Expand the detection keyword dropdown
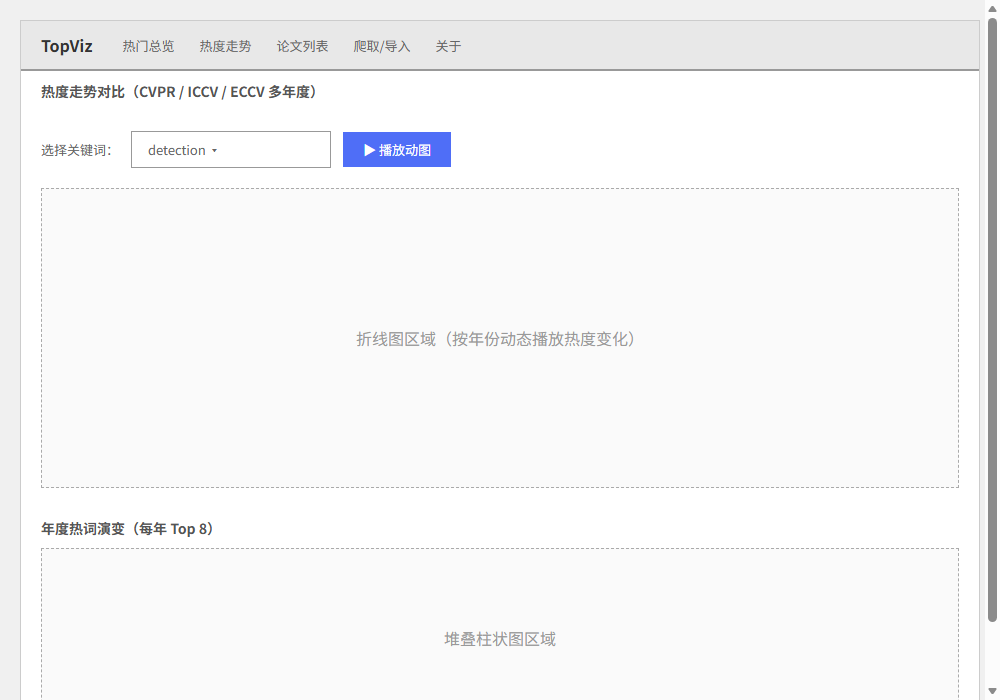 pyautogui.click(x=231, y=150)
